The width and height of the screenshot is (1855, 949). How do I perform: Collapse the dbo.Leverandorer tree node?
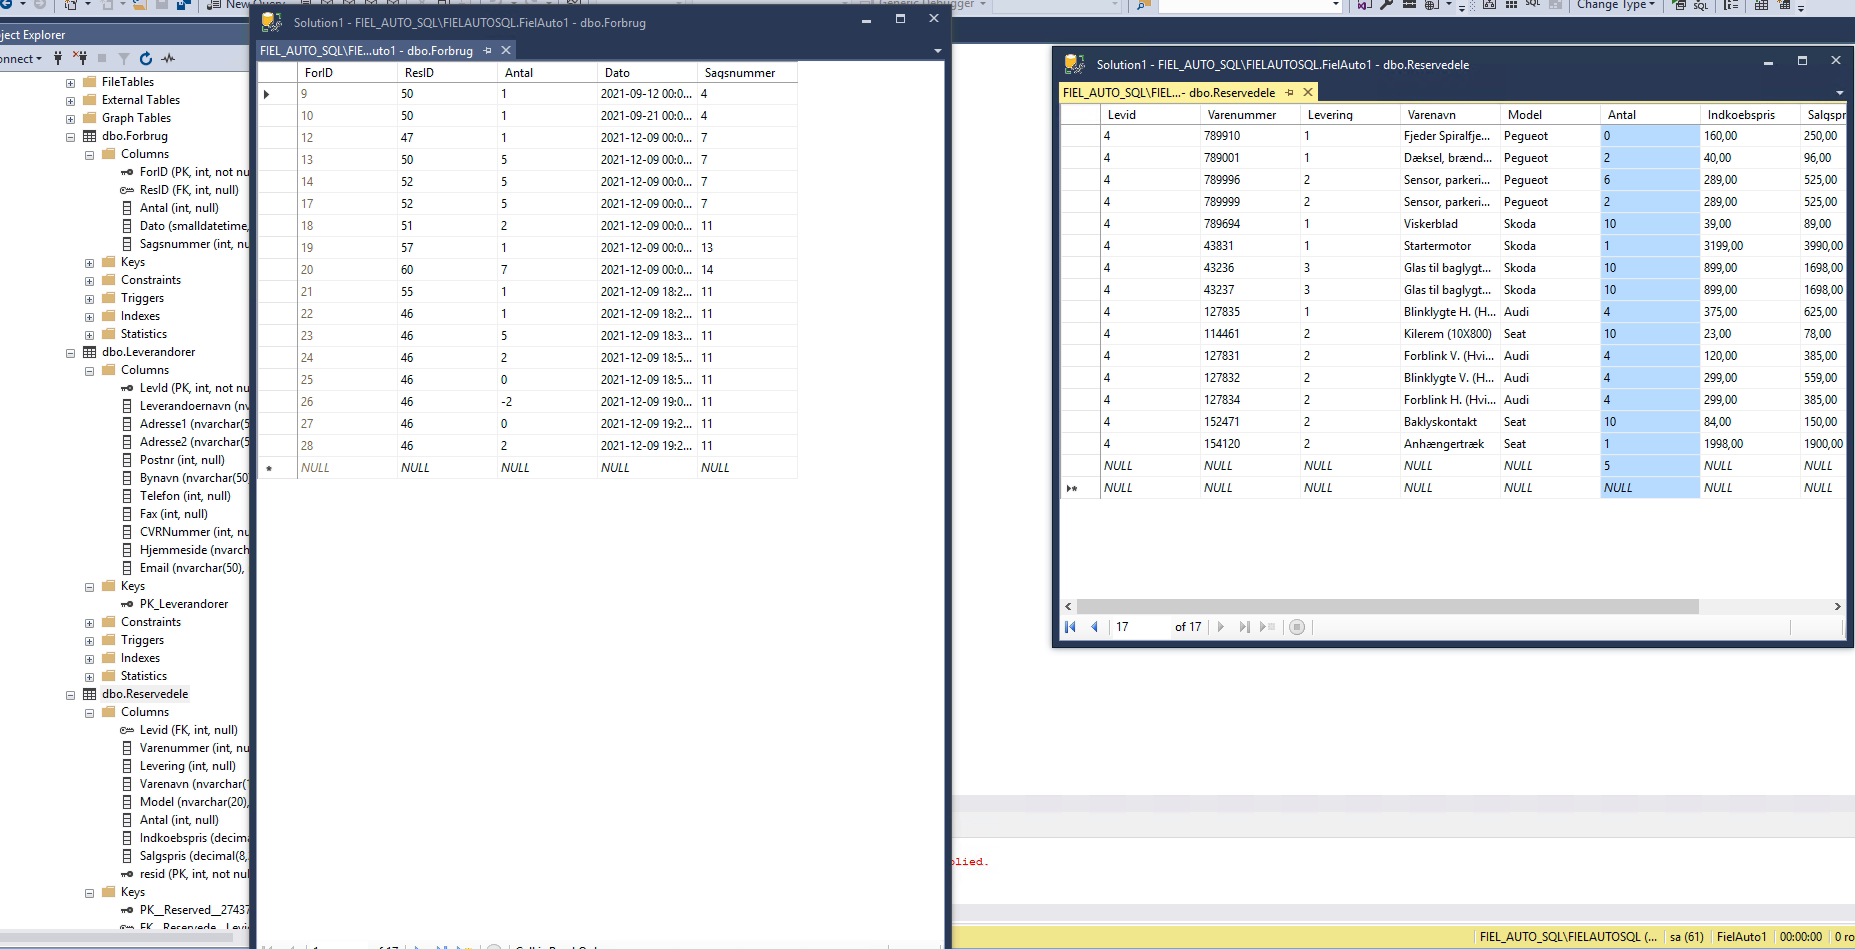tap(70, 353)
